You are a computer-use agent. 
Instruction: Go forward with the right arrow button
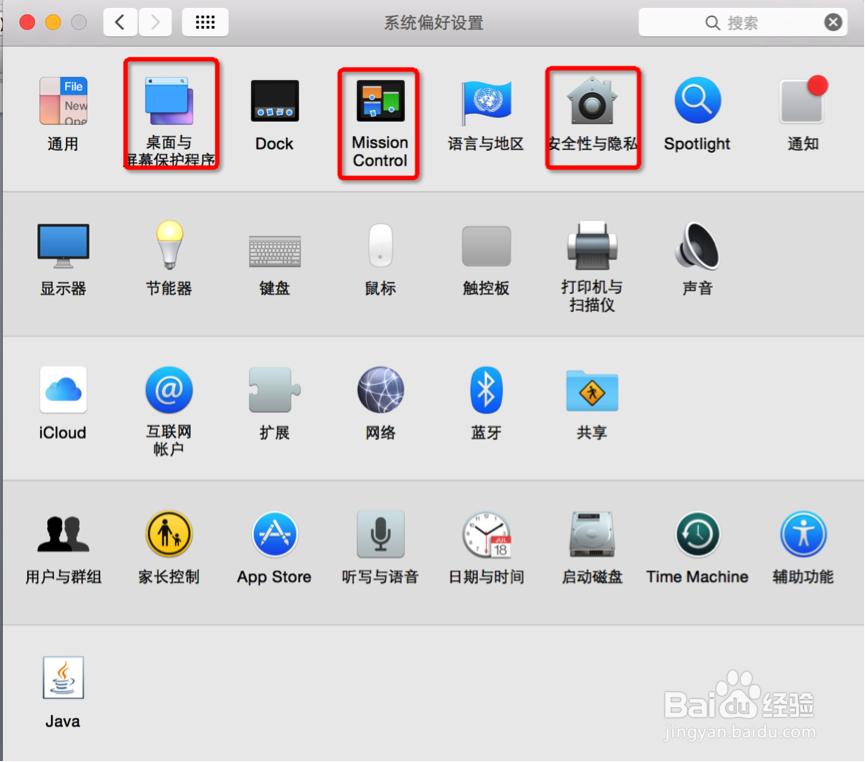[155, 22]
